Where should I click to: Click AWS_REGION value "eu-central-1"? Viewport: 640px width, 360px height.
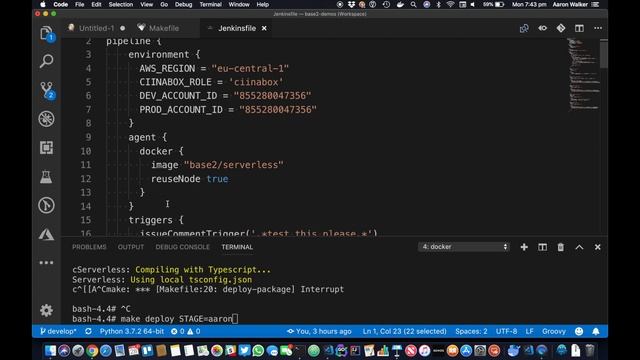point(250,68)
